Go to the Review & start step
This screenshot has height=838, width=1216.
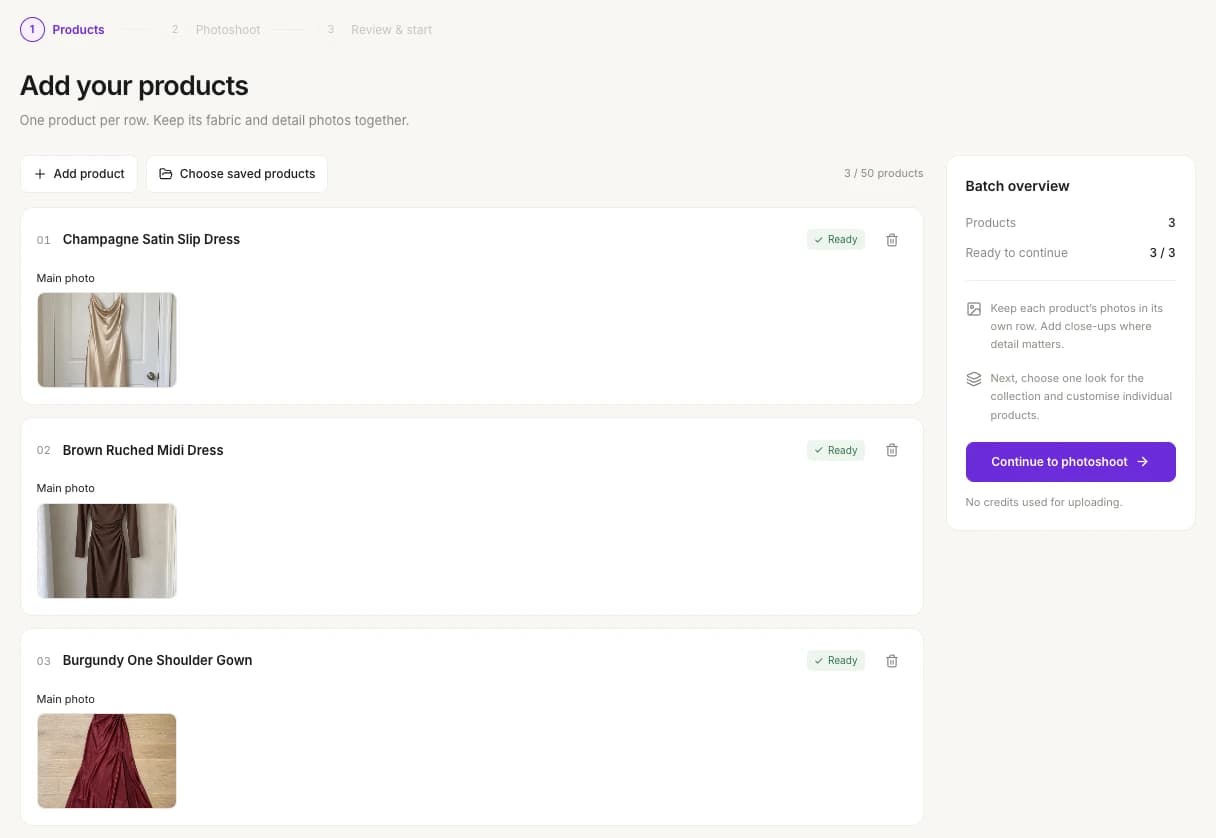[x=378, y=30]
